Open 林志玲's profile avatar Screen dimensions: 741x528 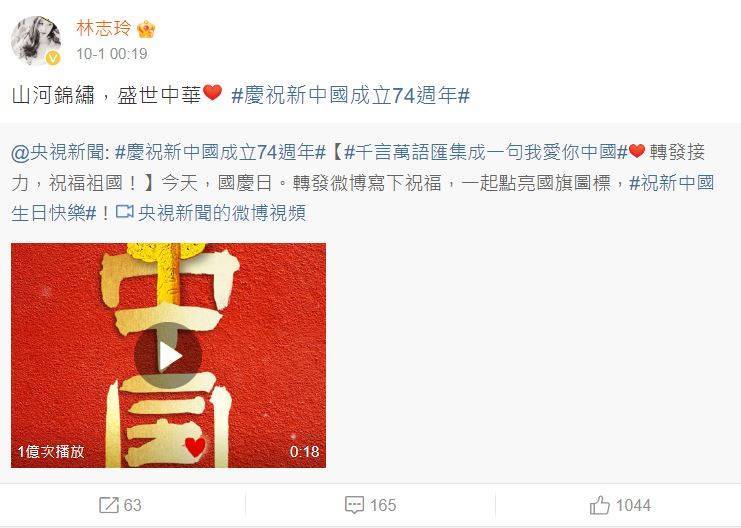pos(36,41)
